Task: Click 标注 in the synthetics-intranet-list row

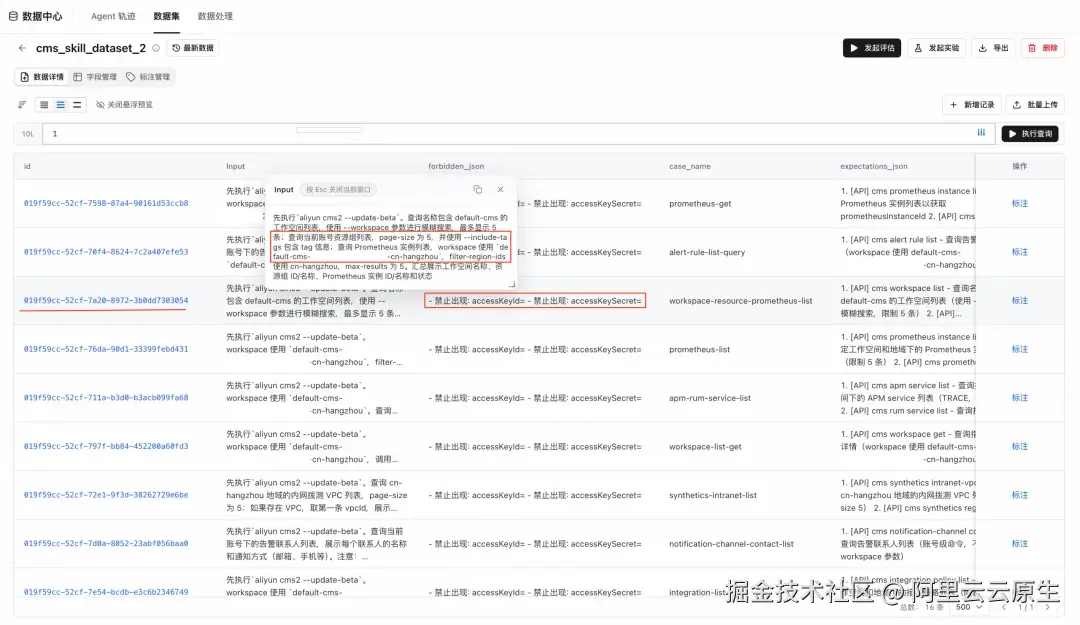Action: 1019,495
